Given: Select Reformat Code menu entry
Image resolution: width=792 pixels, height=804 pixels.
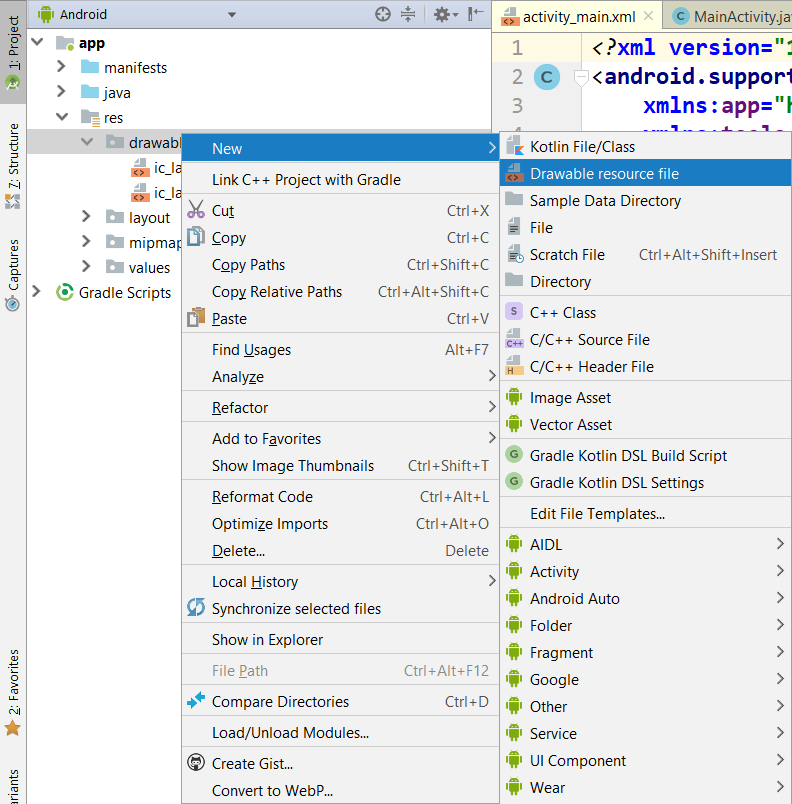Looking at the screenshot, I should (340, 496).
